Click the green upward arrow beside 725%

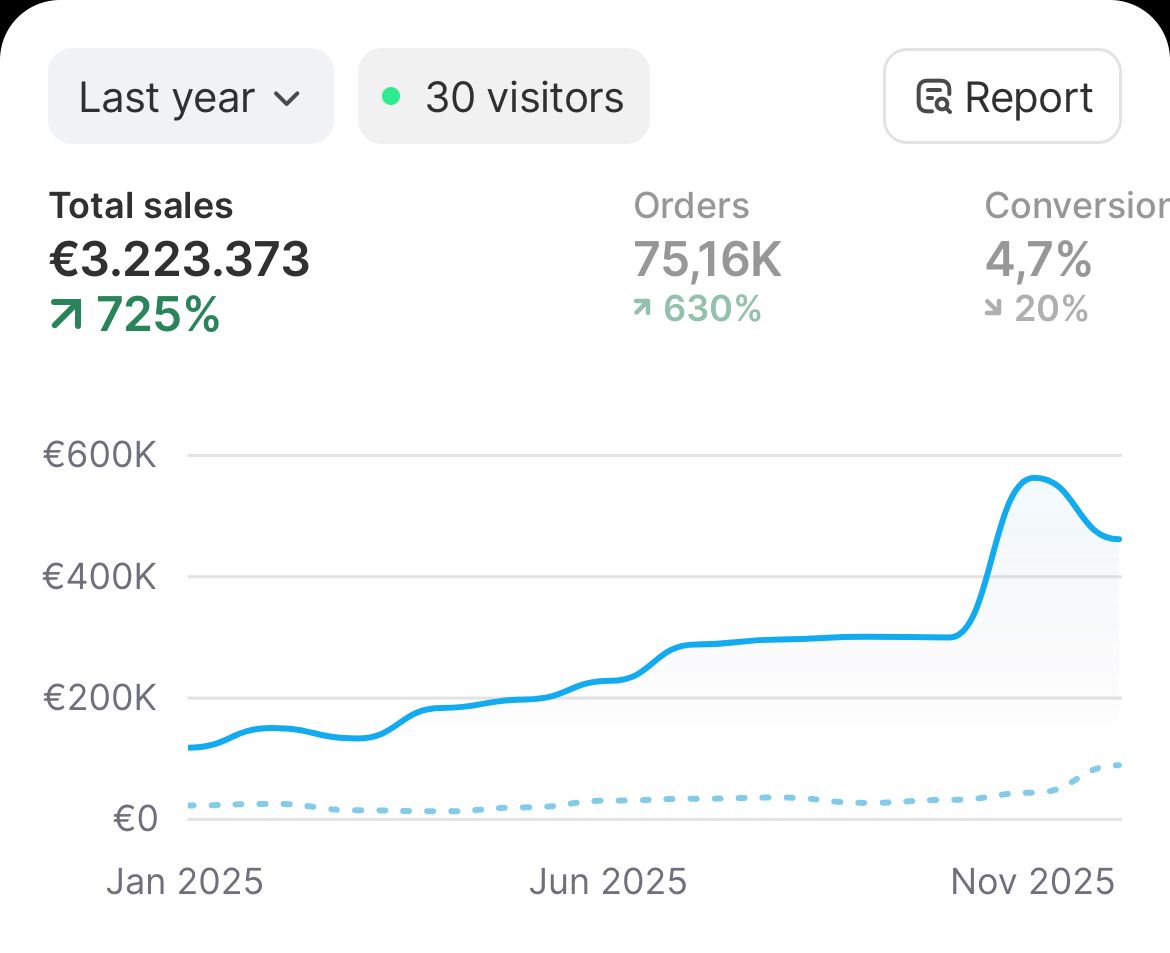tap(65, 313)
